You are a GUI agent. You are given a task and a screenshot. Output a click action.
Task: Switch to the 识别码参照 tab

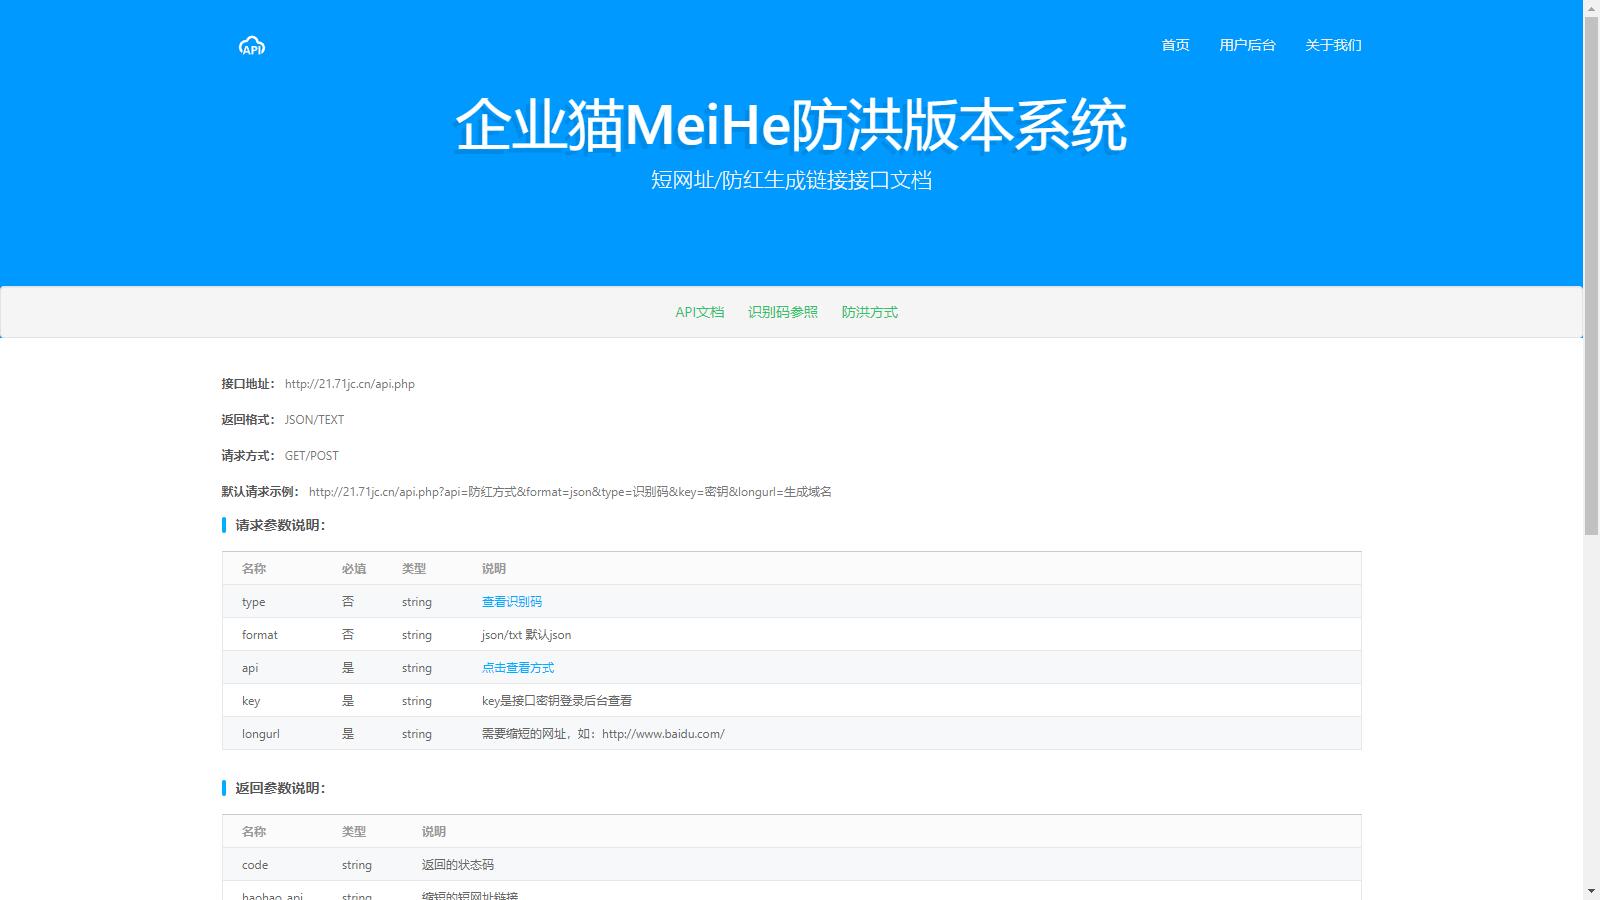point(782,311)
